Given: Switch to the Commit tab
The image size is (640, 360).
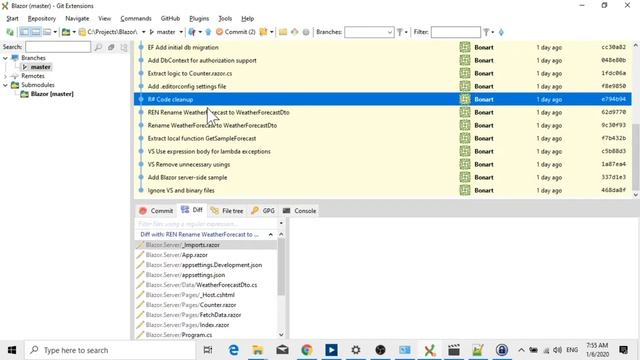Looking at the screenshot, I should pos(156,211).
